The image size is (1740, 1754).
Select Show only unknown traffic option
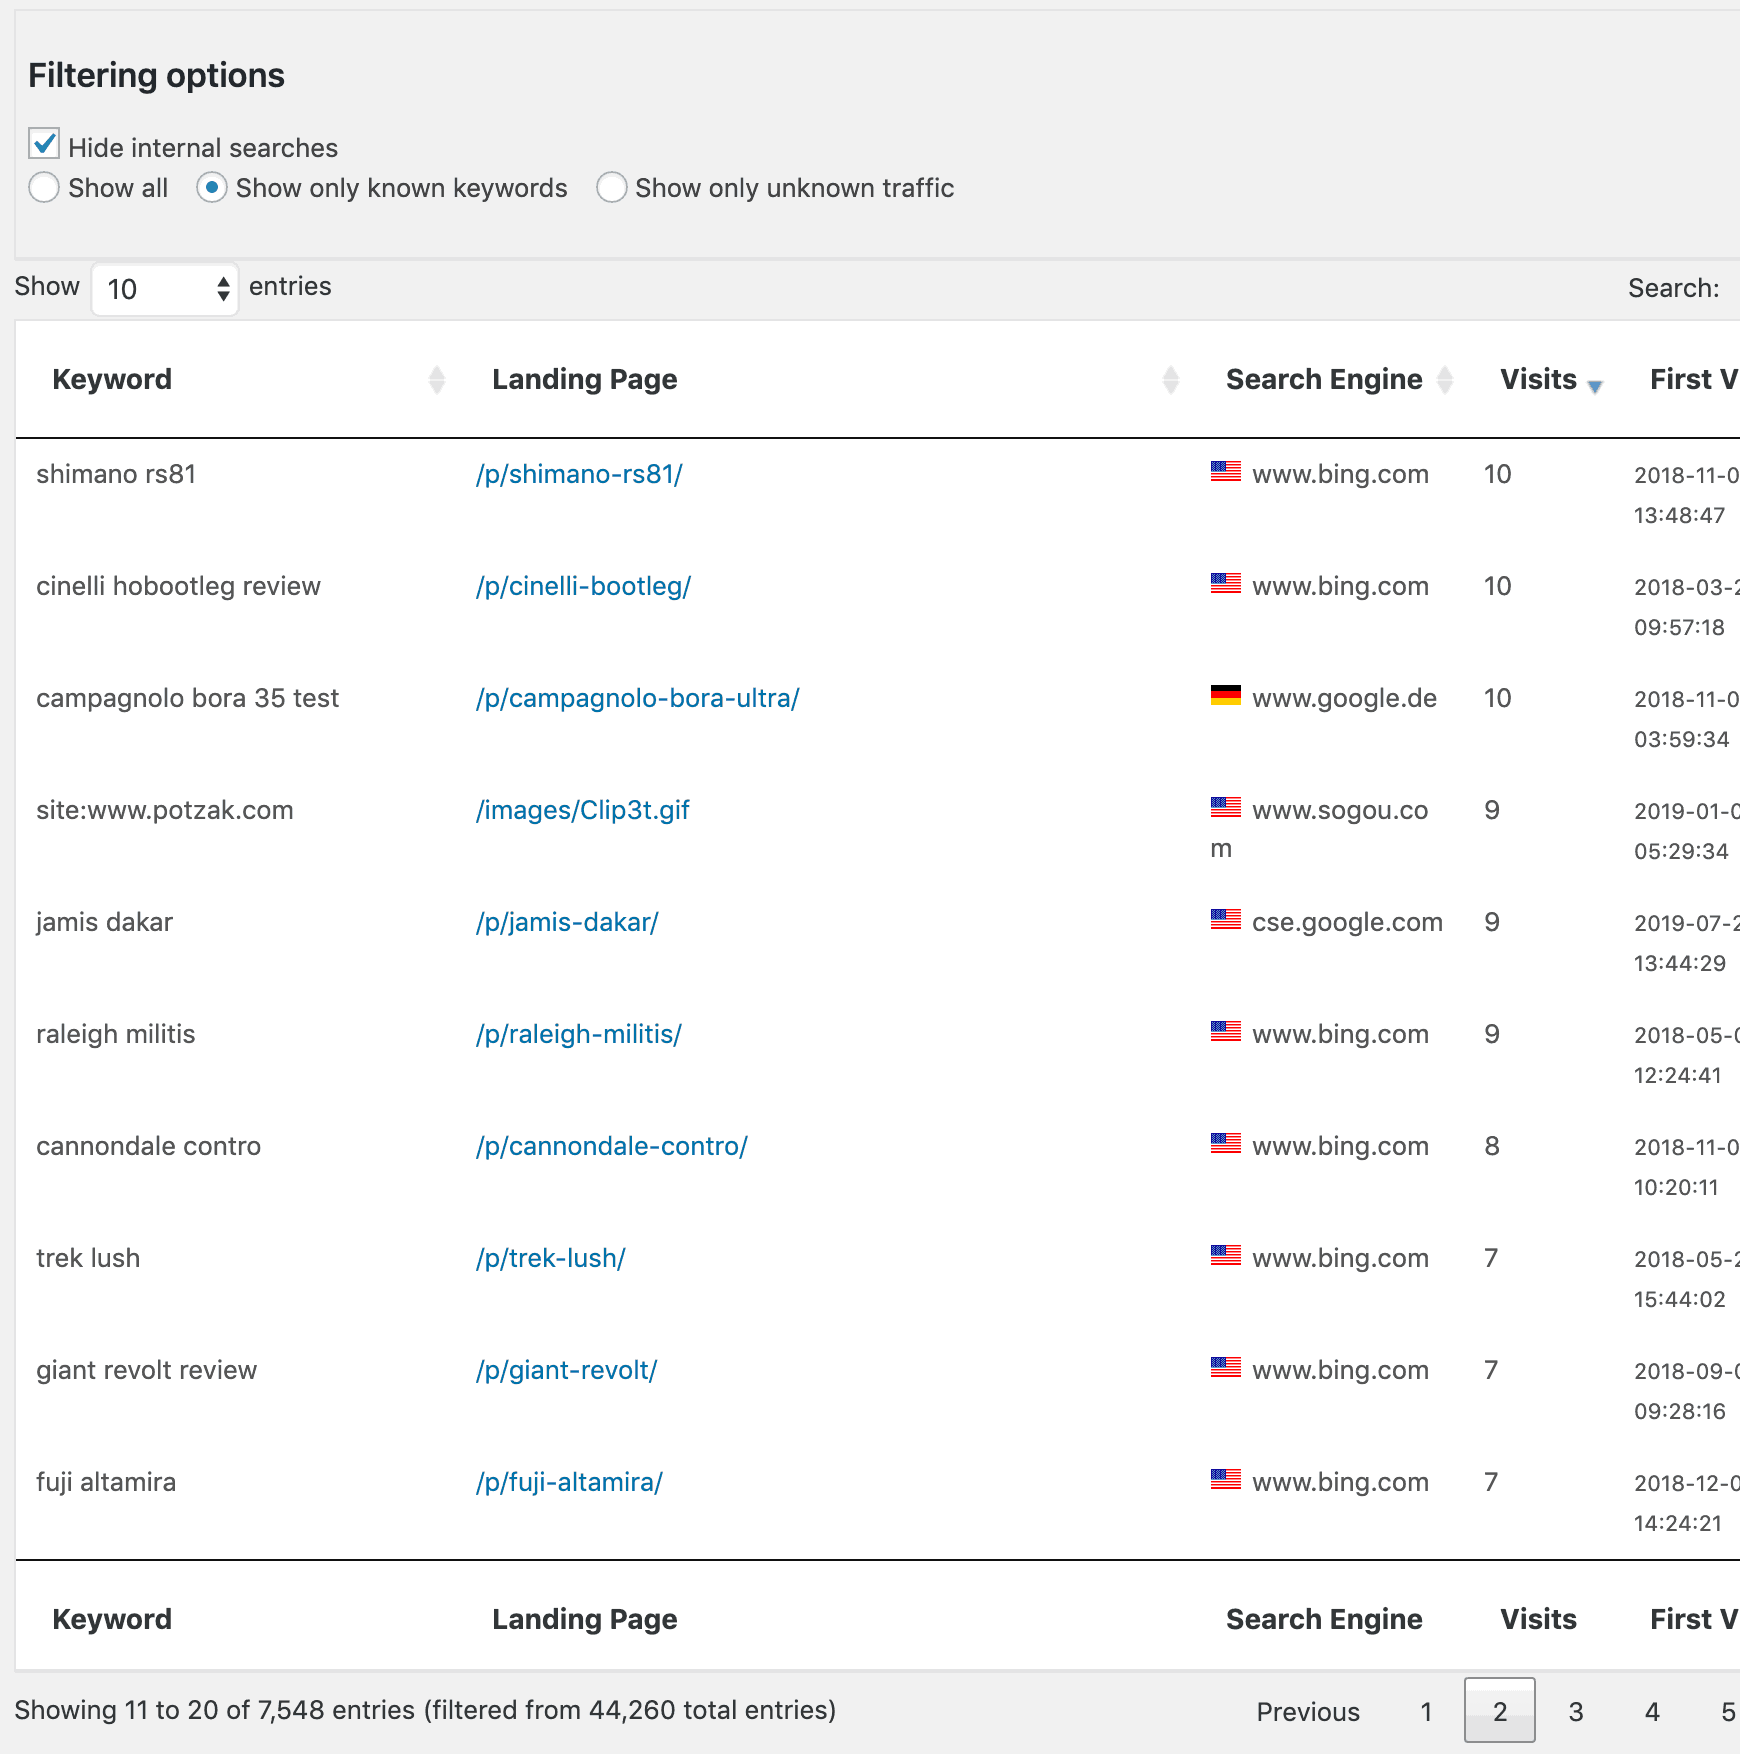click(x=612, y=188)
